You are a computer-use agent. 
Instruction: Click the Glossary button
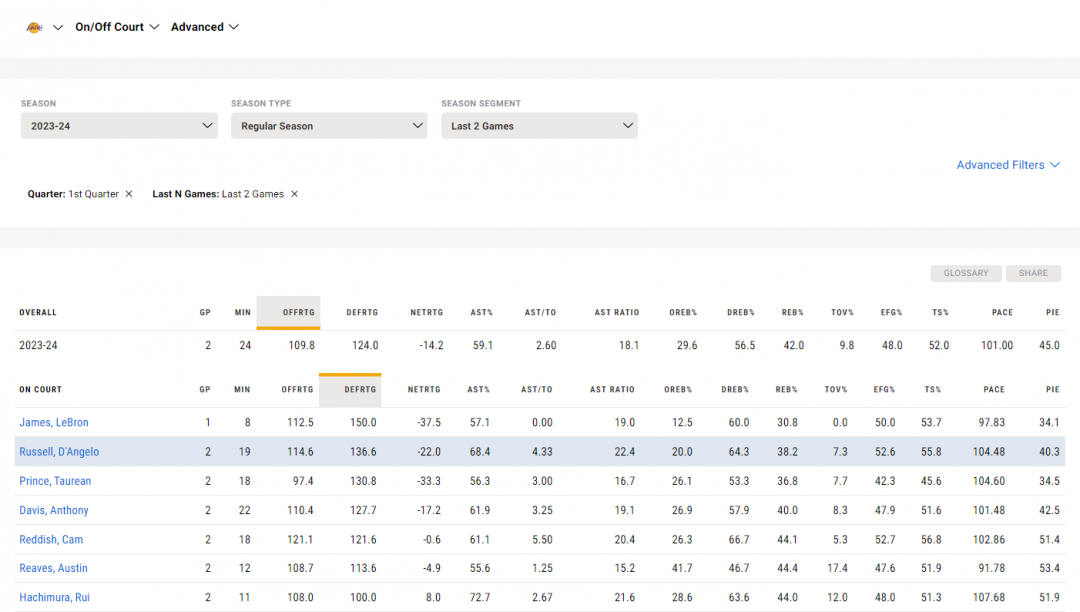[x=966, y=273]
